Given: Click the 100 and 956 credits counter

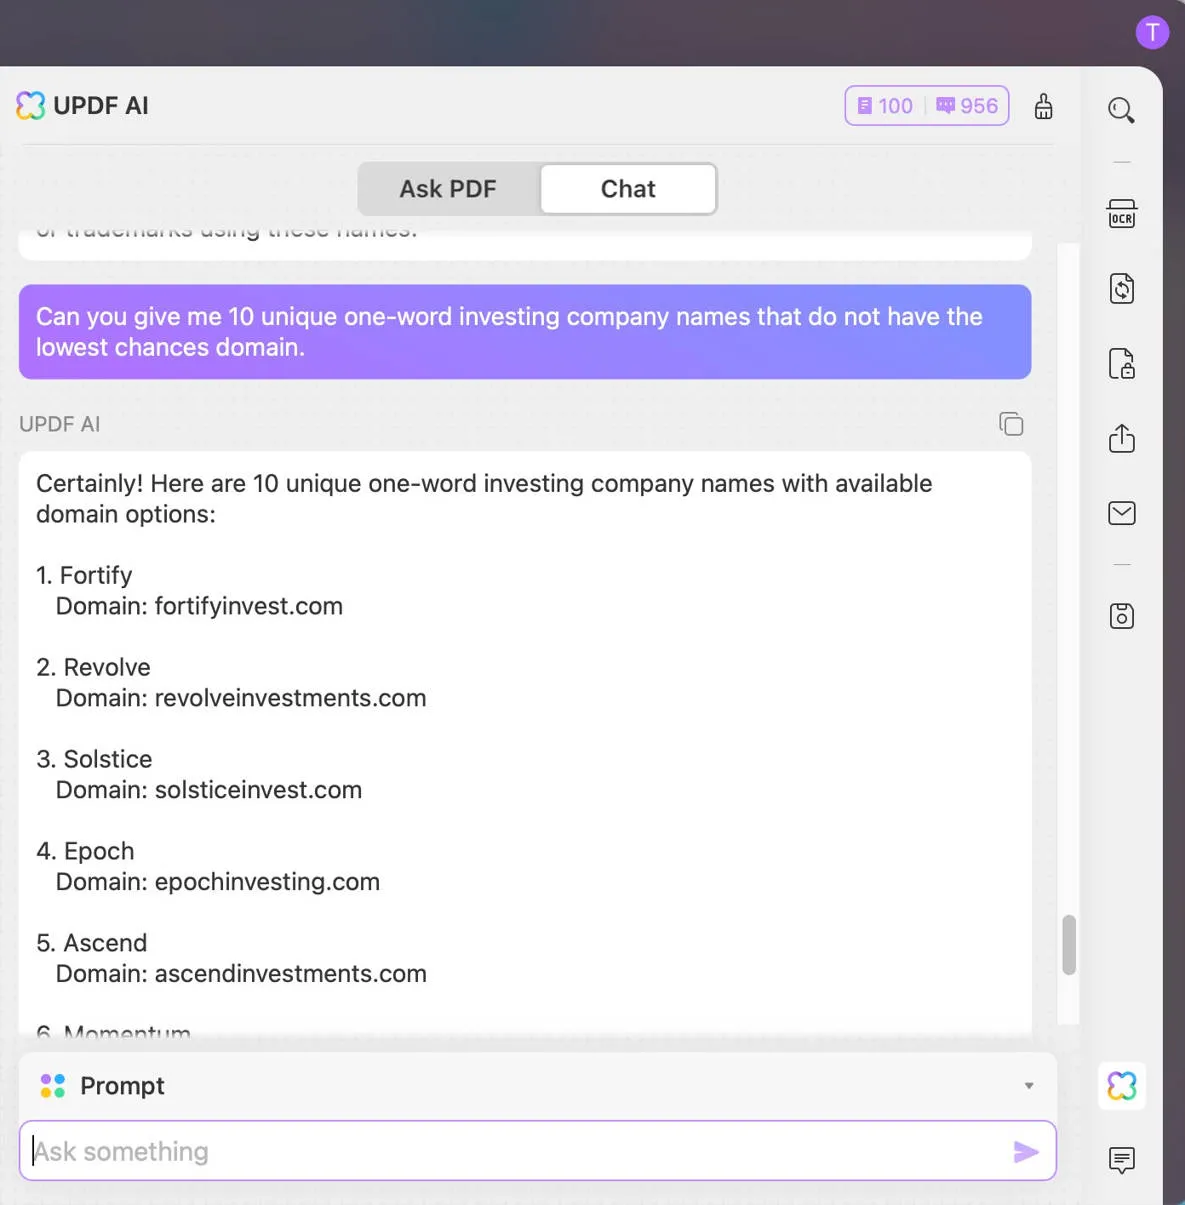Looking at the screenshot, I should pos(926,106).
